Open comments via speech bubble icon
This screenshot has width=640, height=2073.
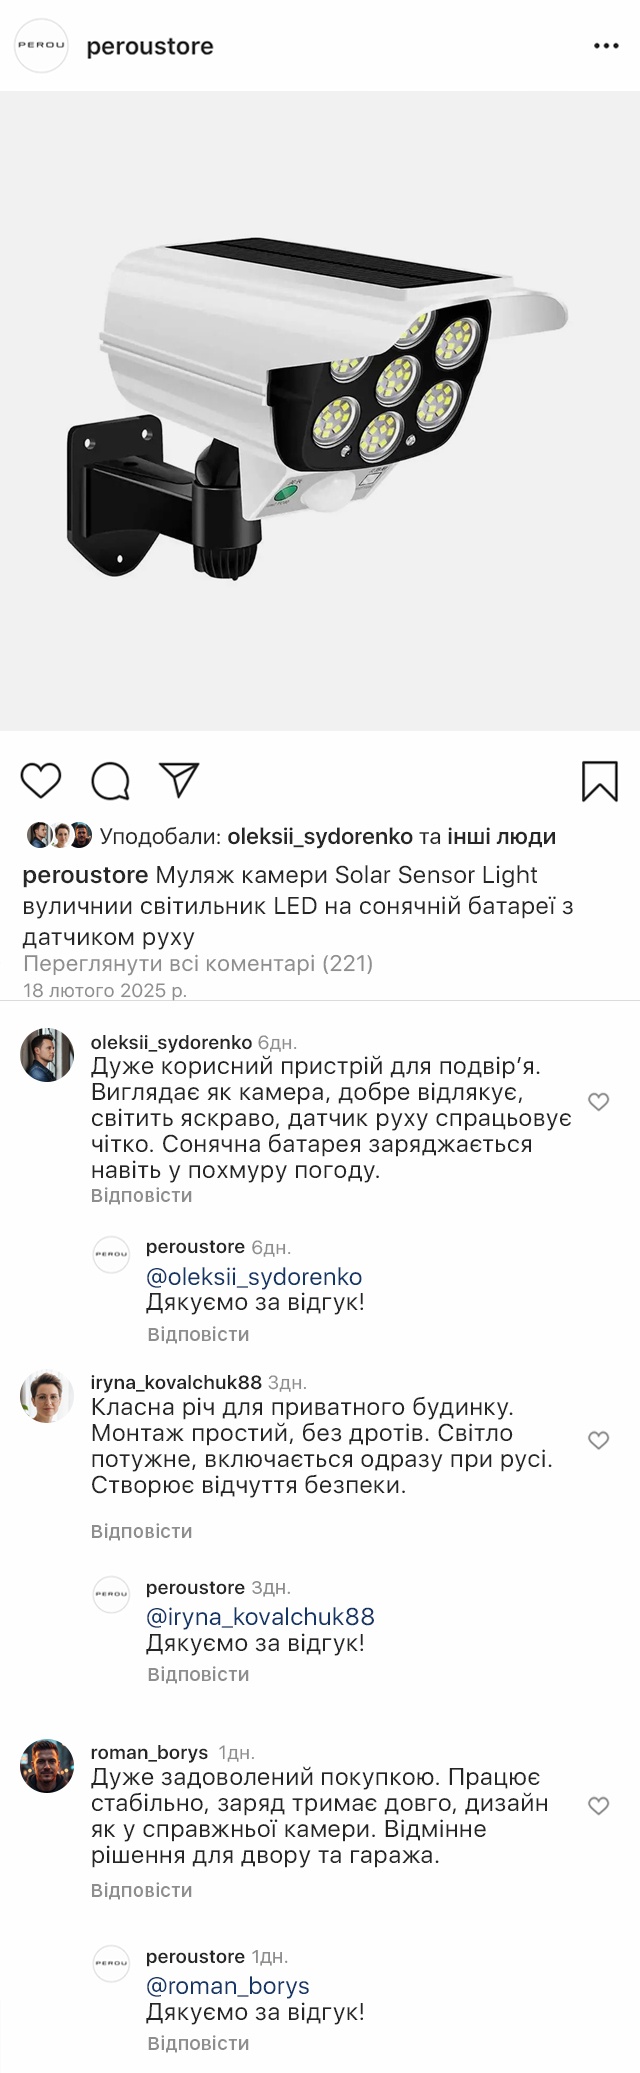click(x=110, y=781)
